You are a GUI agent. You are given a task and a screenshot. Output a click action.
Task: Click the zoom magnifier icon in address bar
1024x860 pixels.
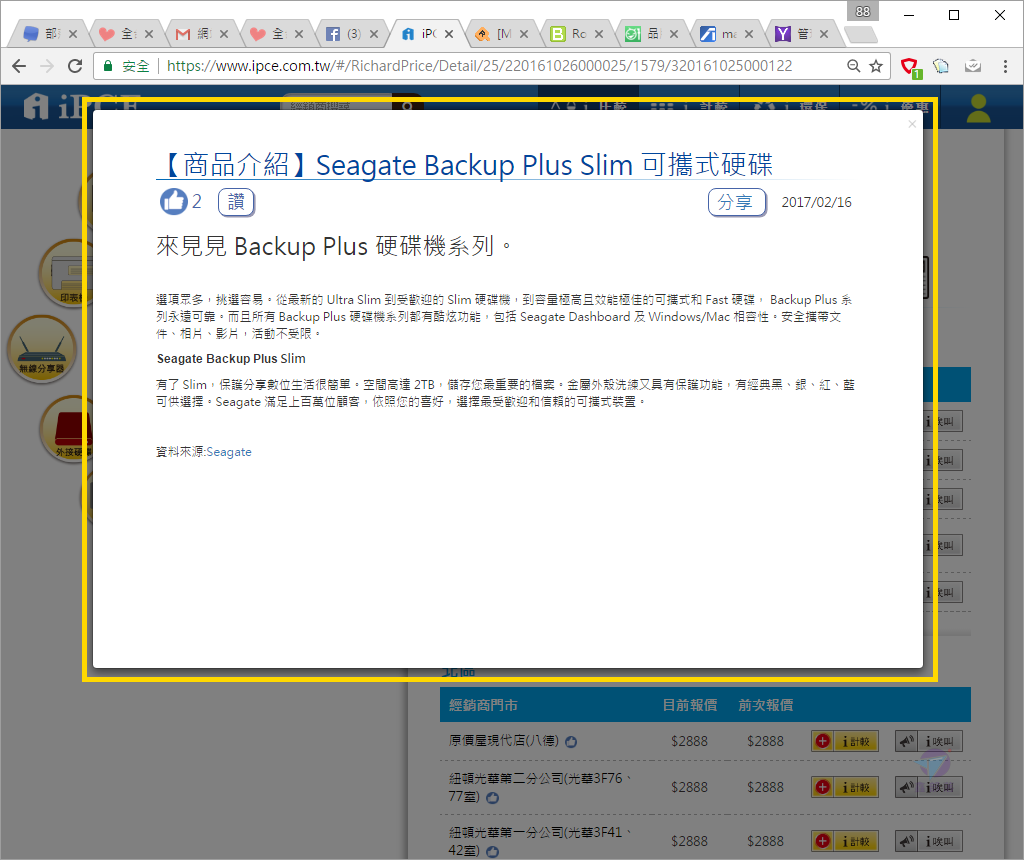853,66
